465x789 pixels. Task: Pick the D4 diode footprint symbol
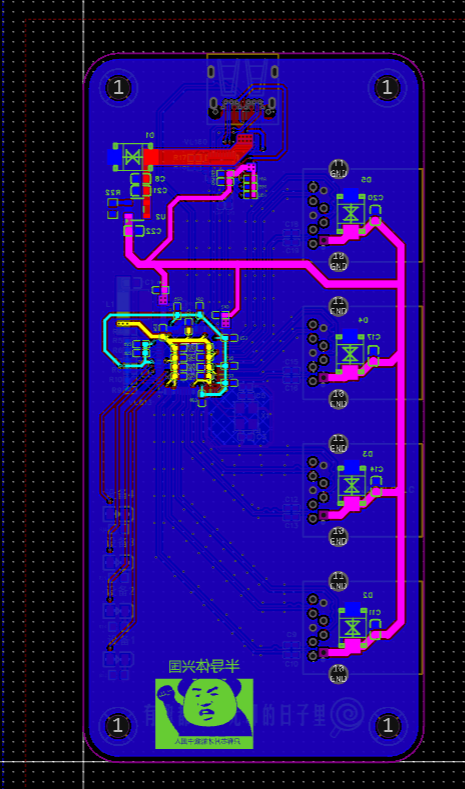(351, 352)
